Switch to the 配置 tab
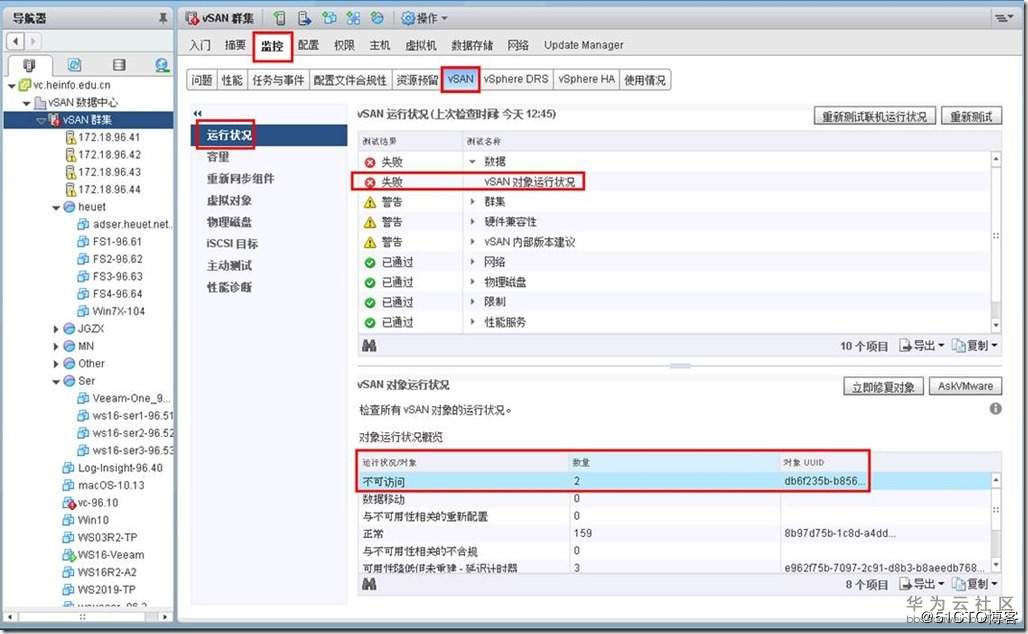 coord(308,45)
